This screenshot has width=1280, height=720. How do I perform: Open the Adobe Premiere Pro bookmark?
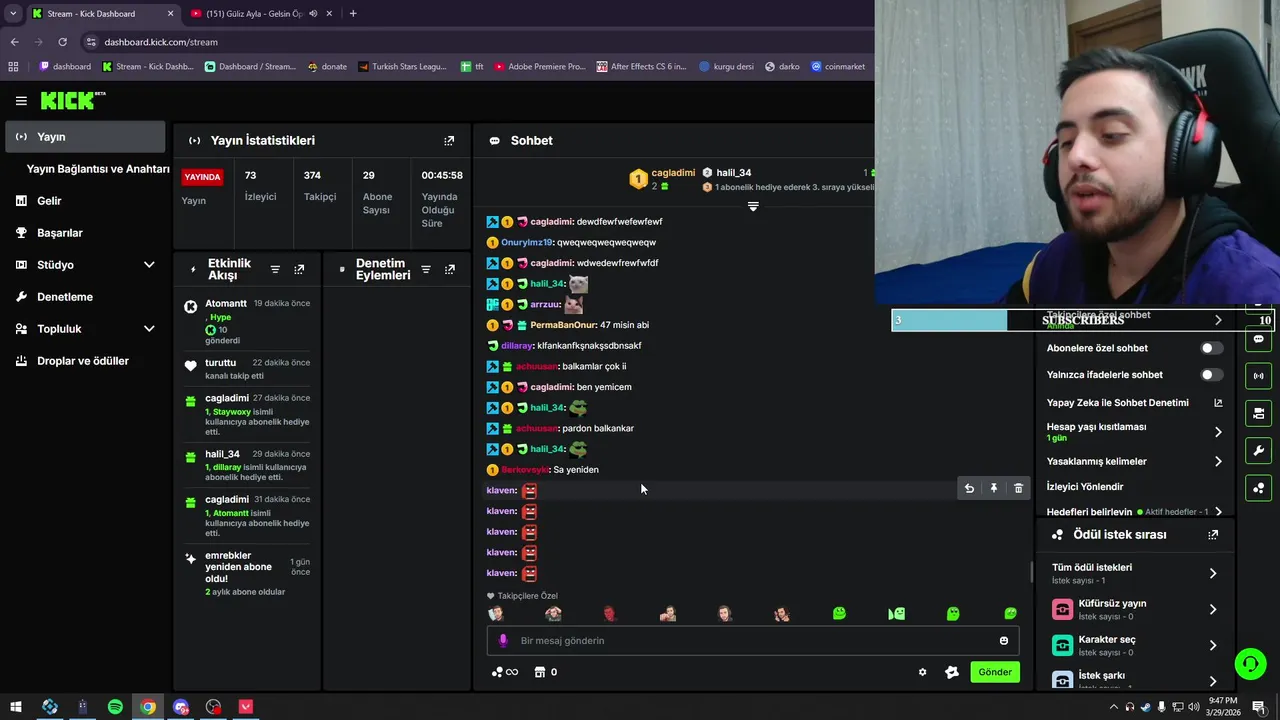point(538,67)
